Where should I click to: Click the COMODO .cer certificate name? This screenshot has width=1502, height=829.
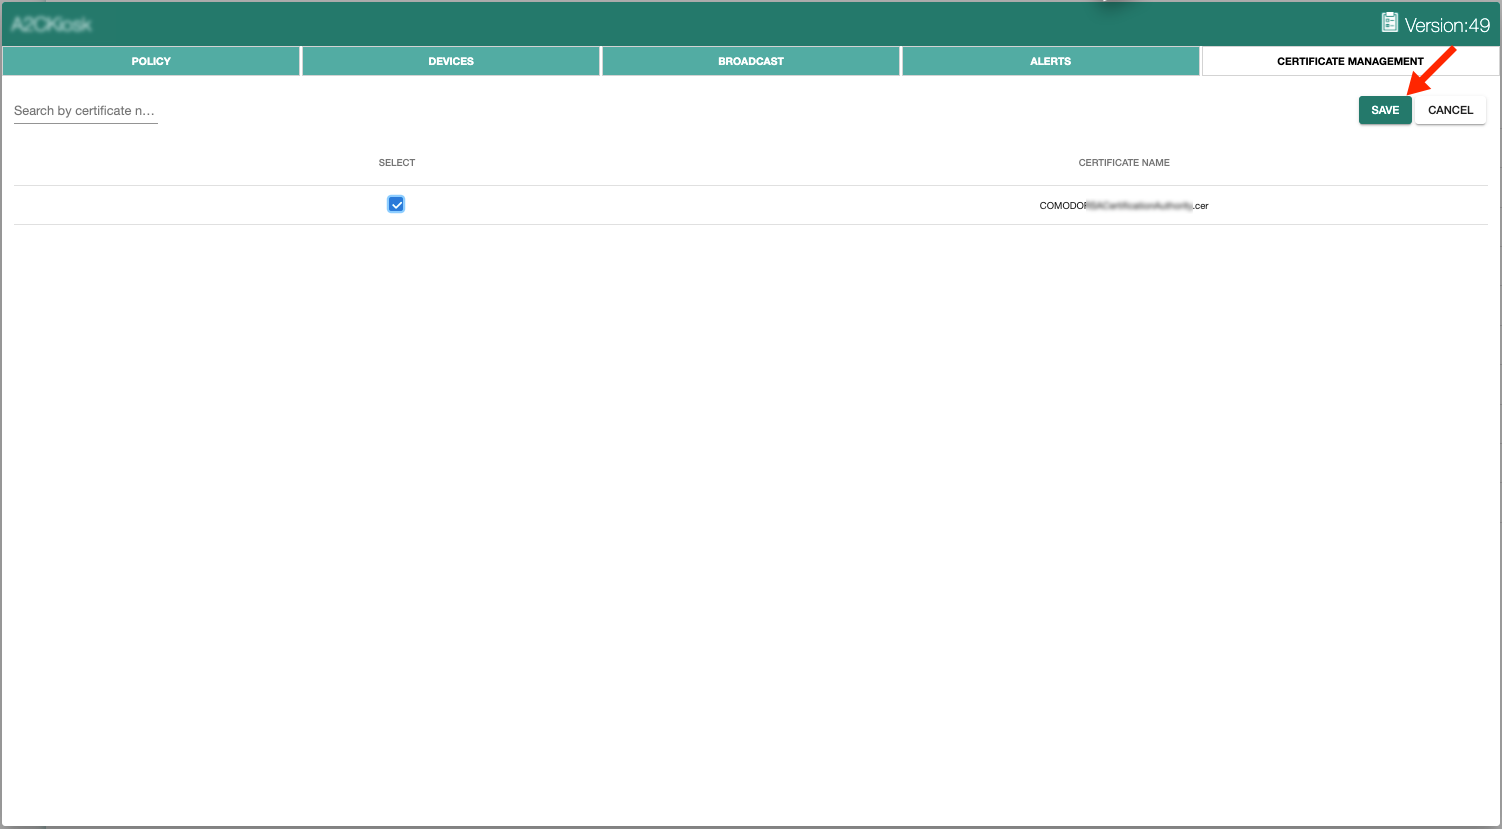click(1124, 206)
